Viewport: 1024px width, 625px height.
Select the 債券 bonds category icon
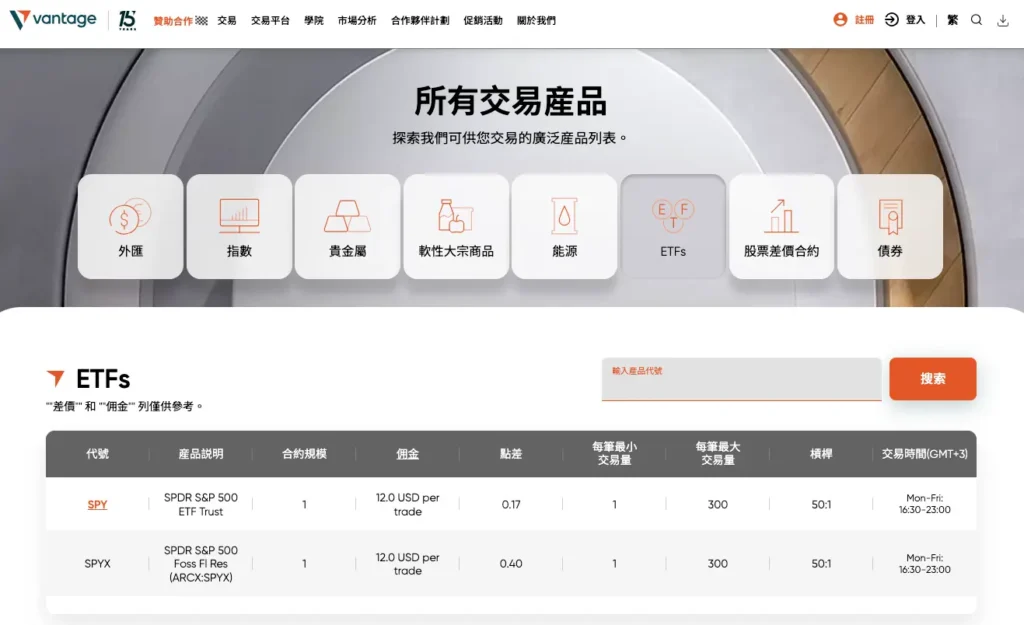click(x=890, y=226)
